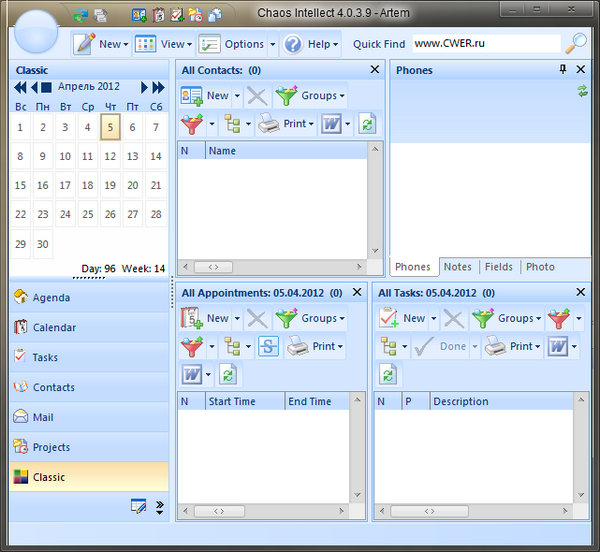Click the filter funnel icon in Contacts toolbar

tap(192, 124)
